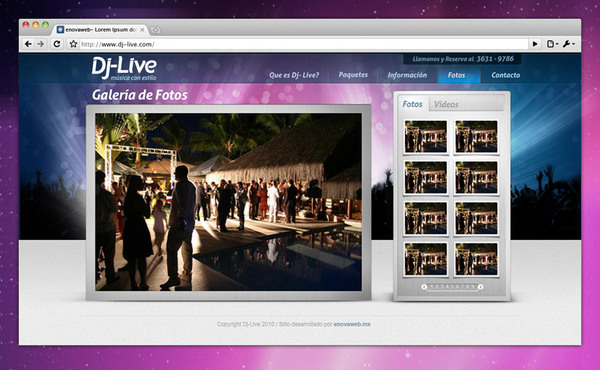
Task: Switch to the Videos tab
Action: click(x=446, y=104)
